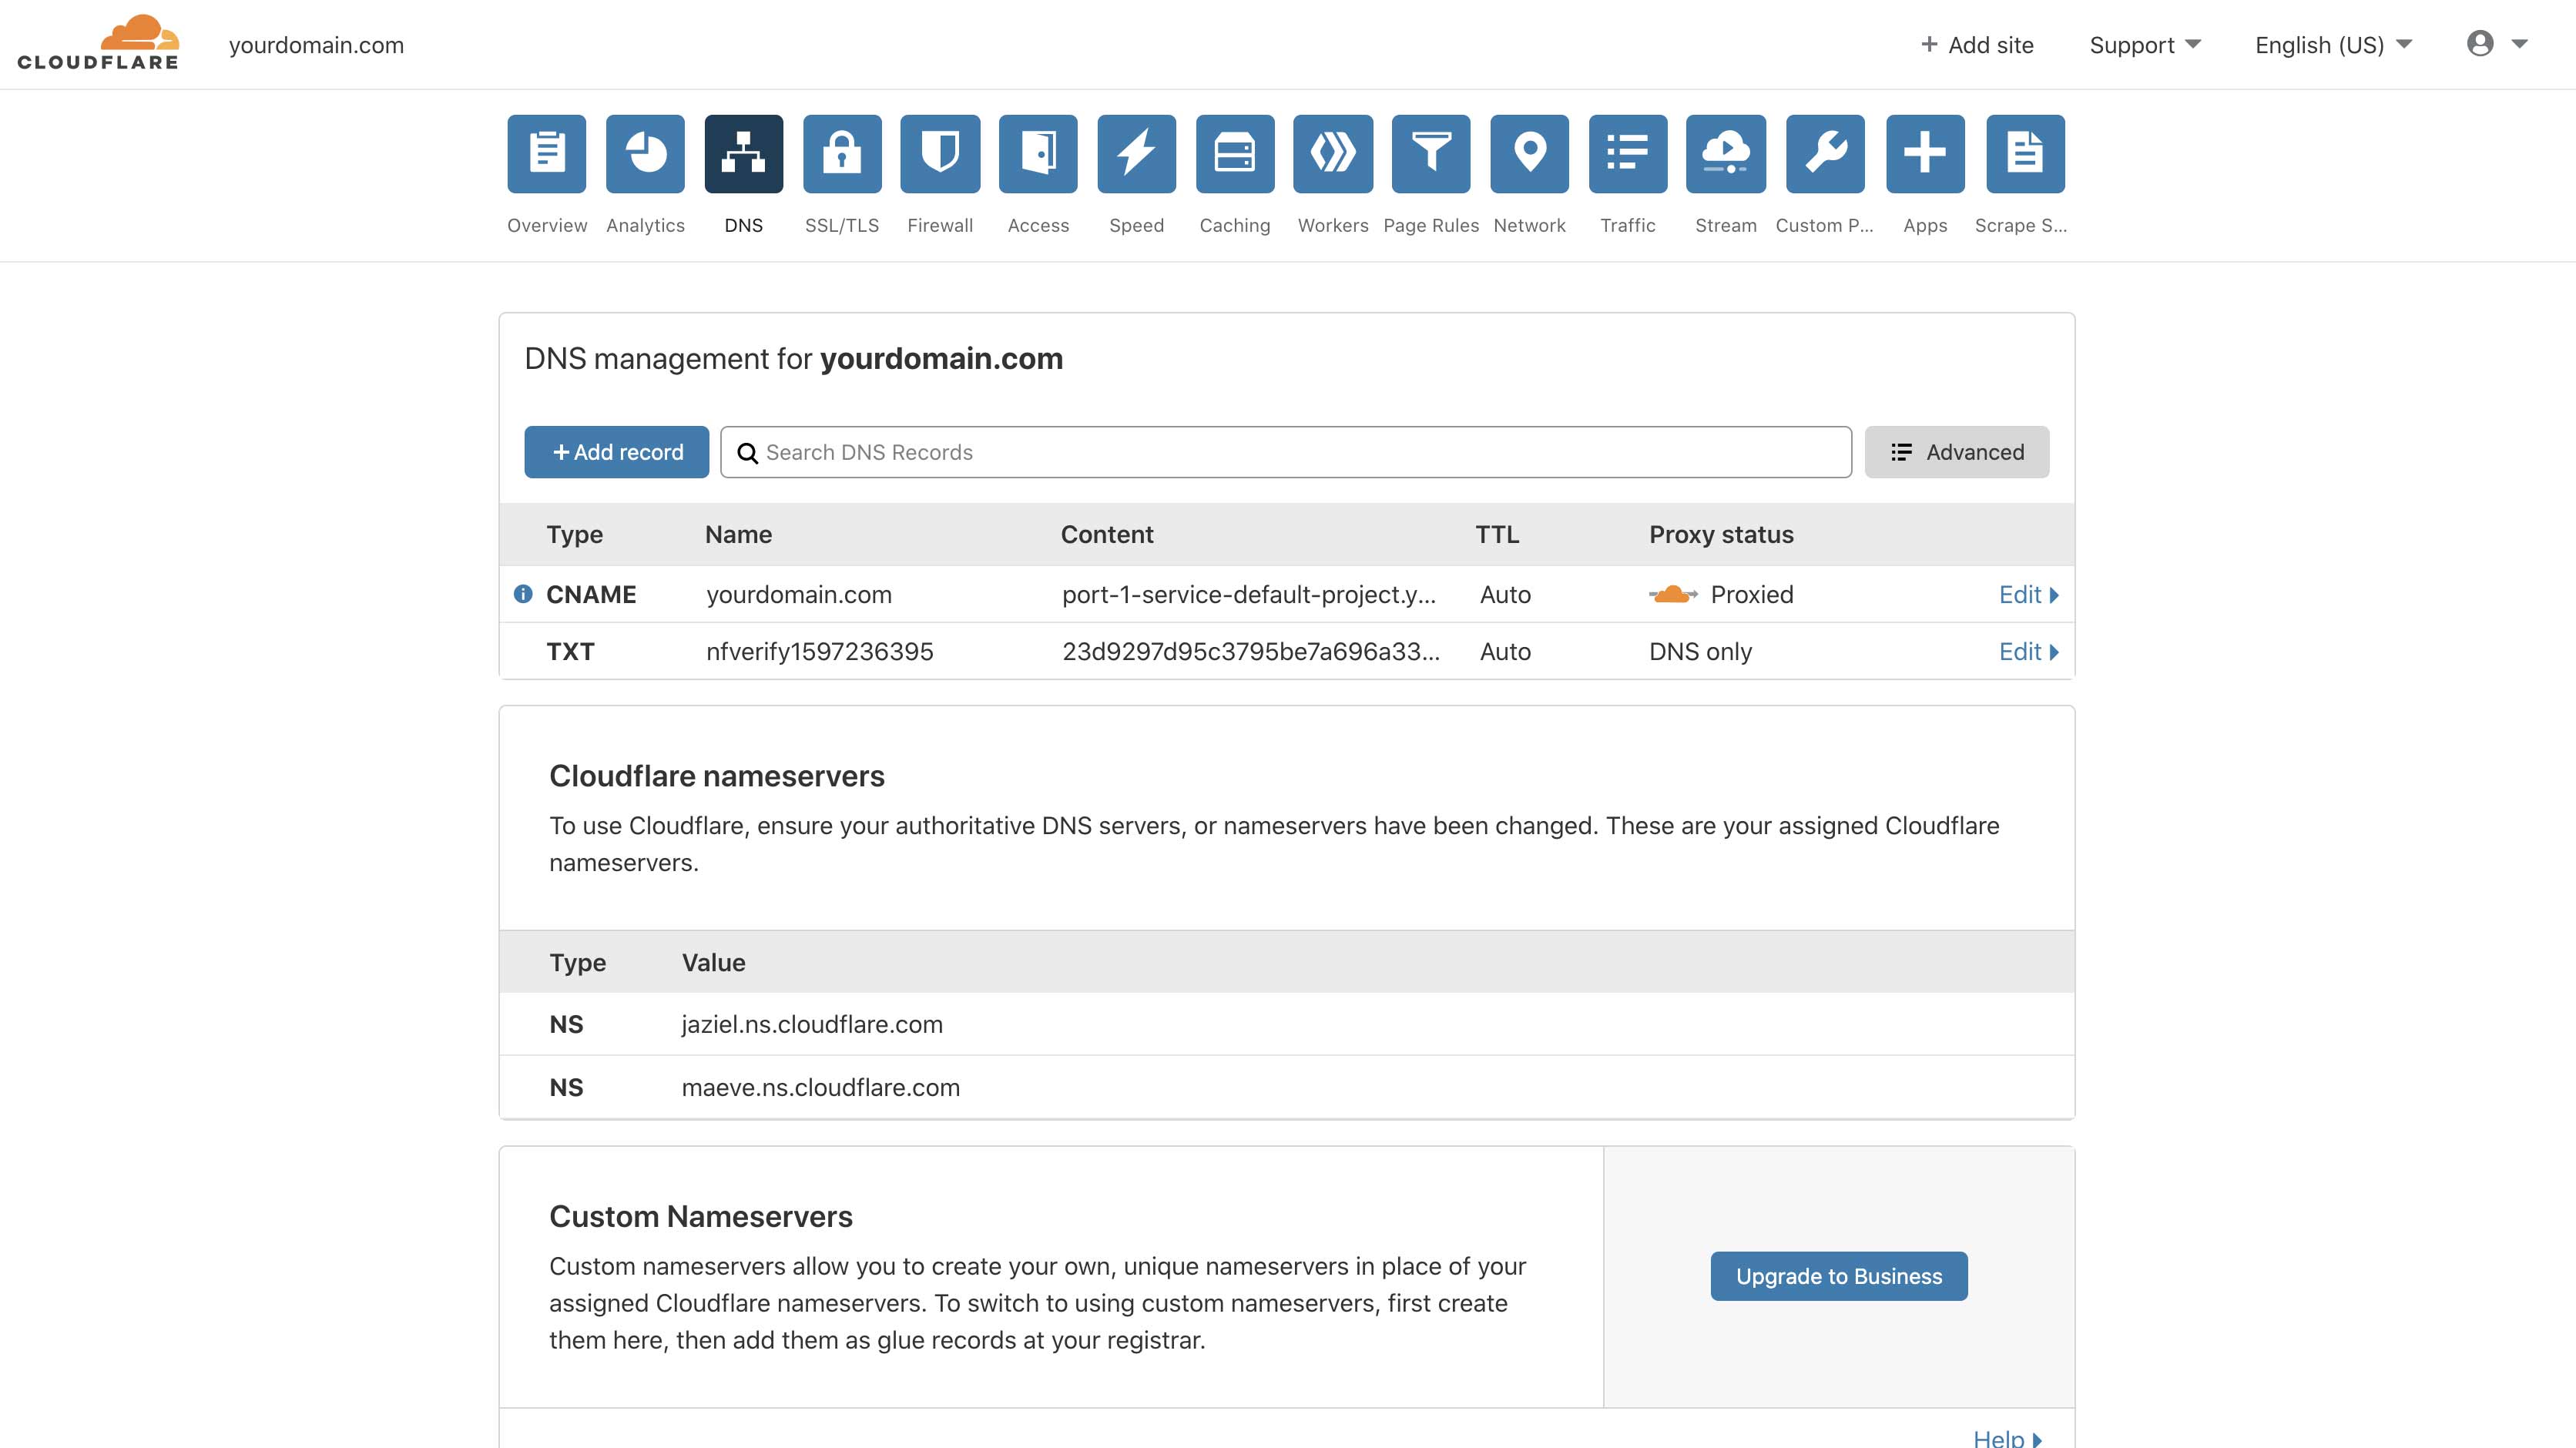Open the Traffic list icon
The width and height of the screenshot is (2576, 1448).
tap(1628, 154)
